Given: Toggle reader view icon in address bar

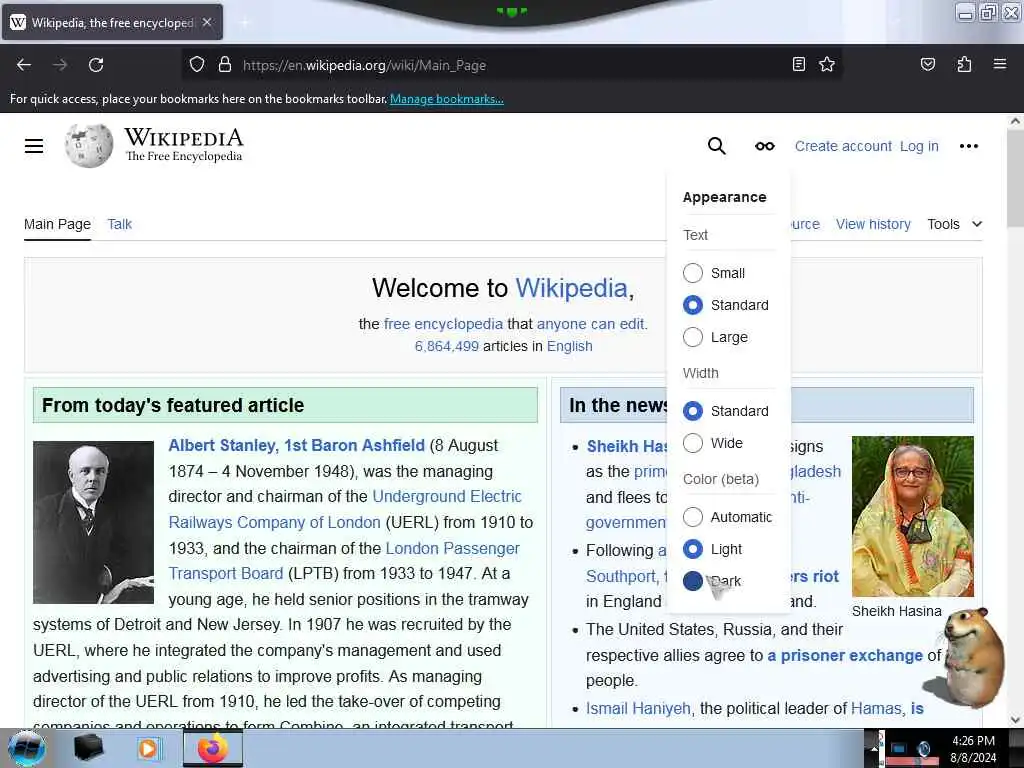Looking at the screenshot, I should (x=799, y=64).
